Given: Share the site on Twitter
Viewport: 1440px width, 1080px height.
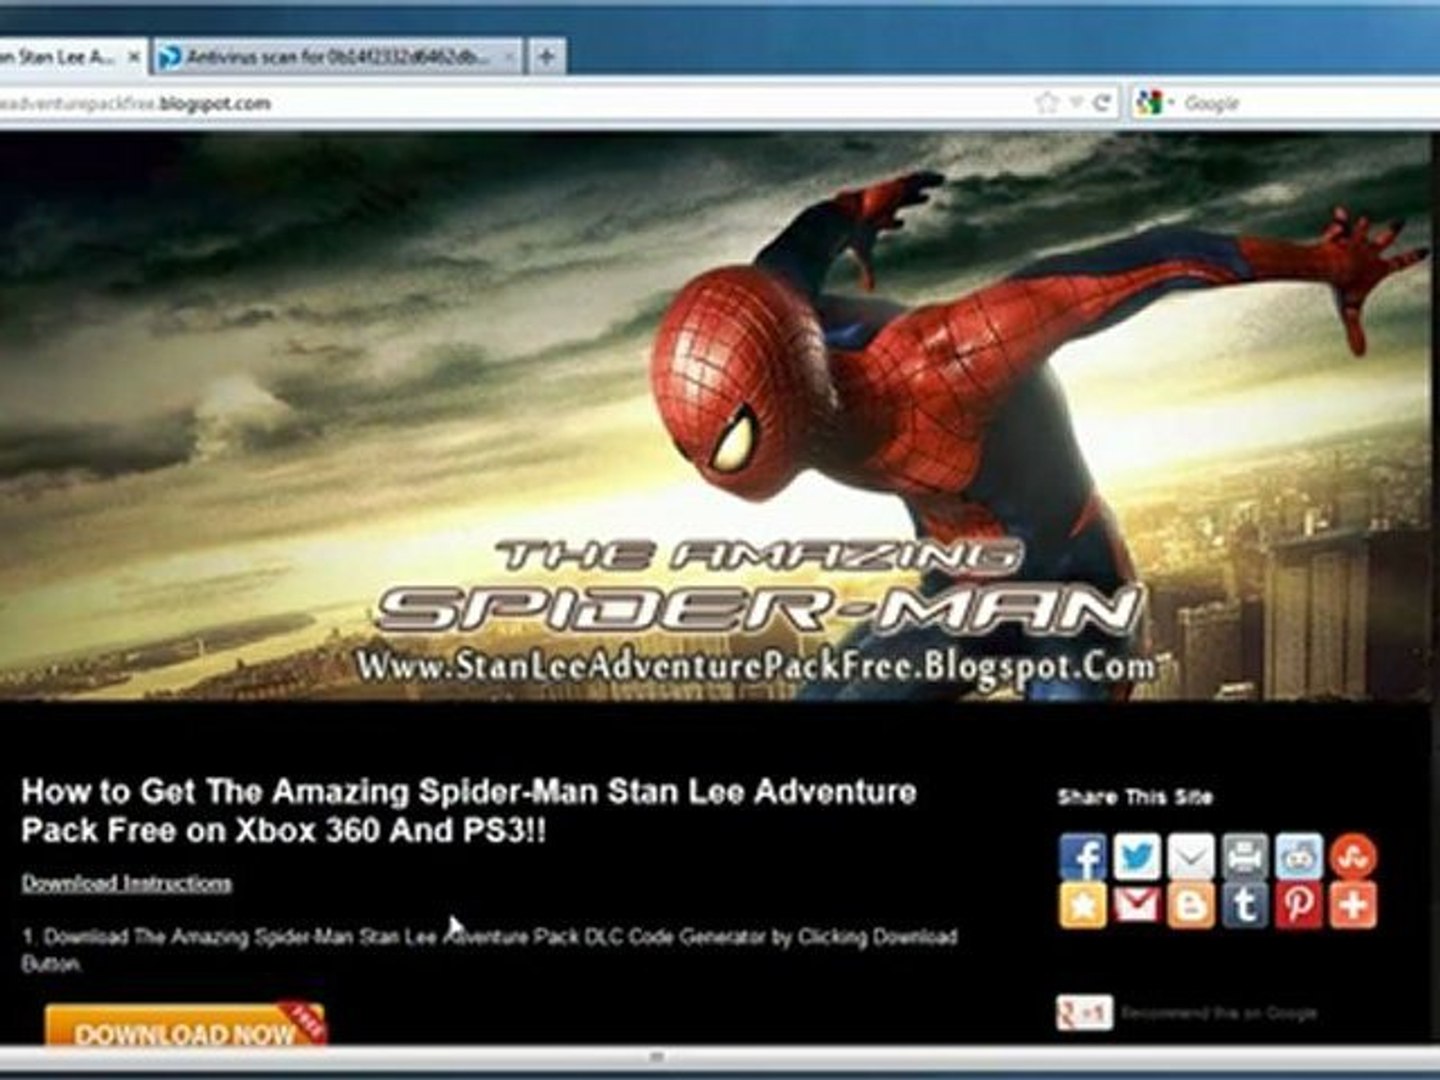Looking at the screenshot, I should [1137, 856].
